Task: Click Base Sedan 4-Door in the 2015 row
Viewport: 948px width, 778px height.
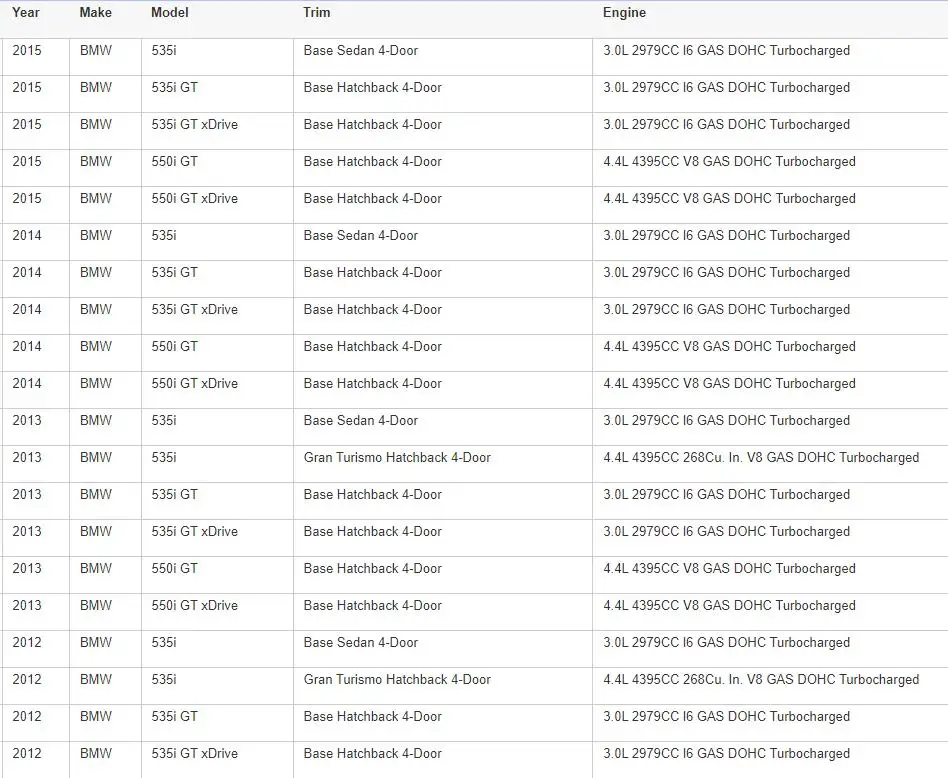Action: point(361,51)
